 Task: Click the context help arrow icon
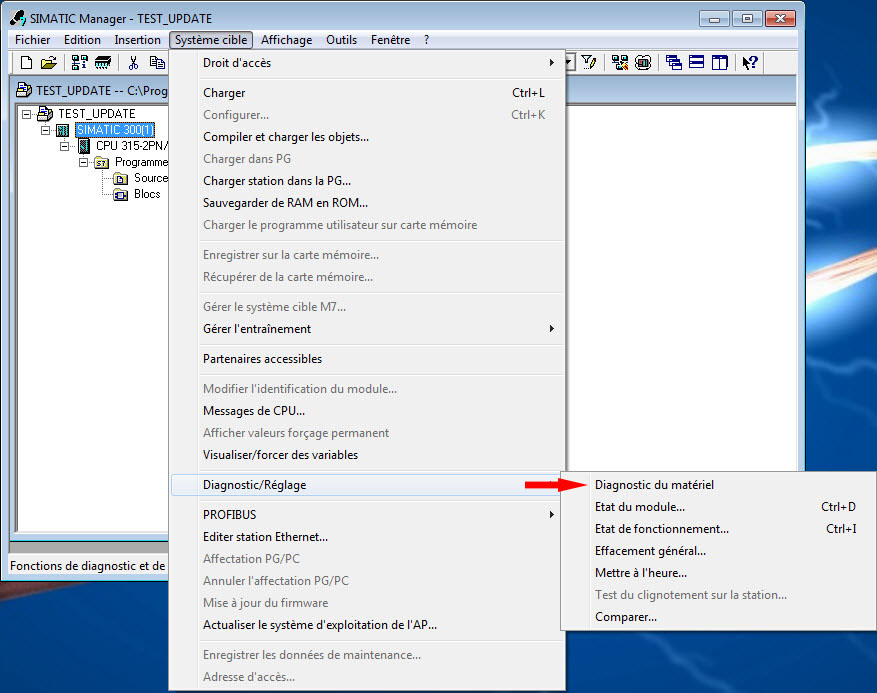pos(750,63)
